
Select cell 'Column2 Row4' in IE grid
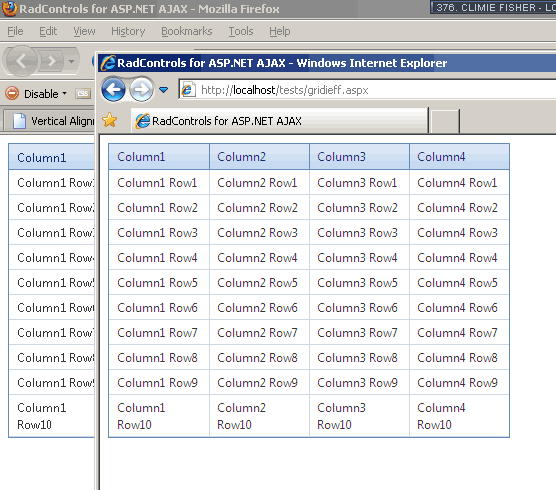[259, 257]
